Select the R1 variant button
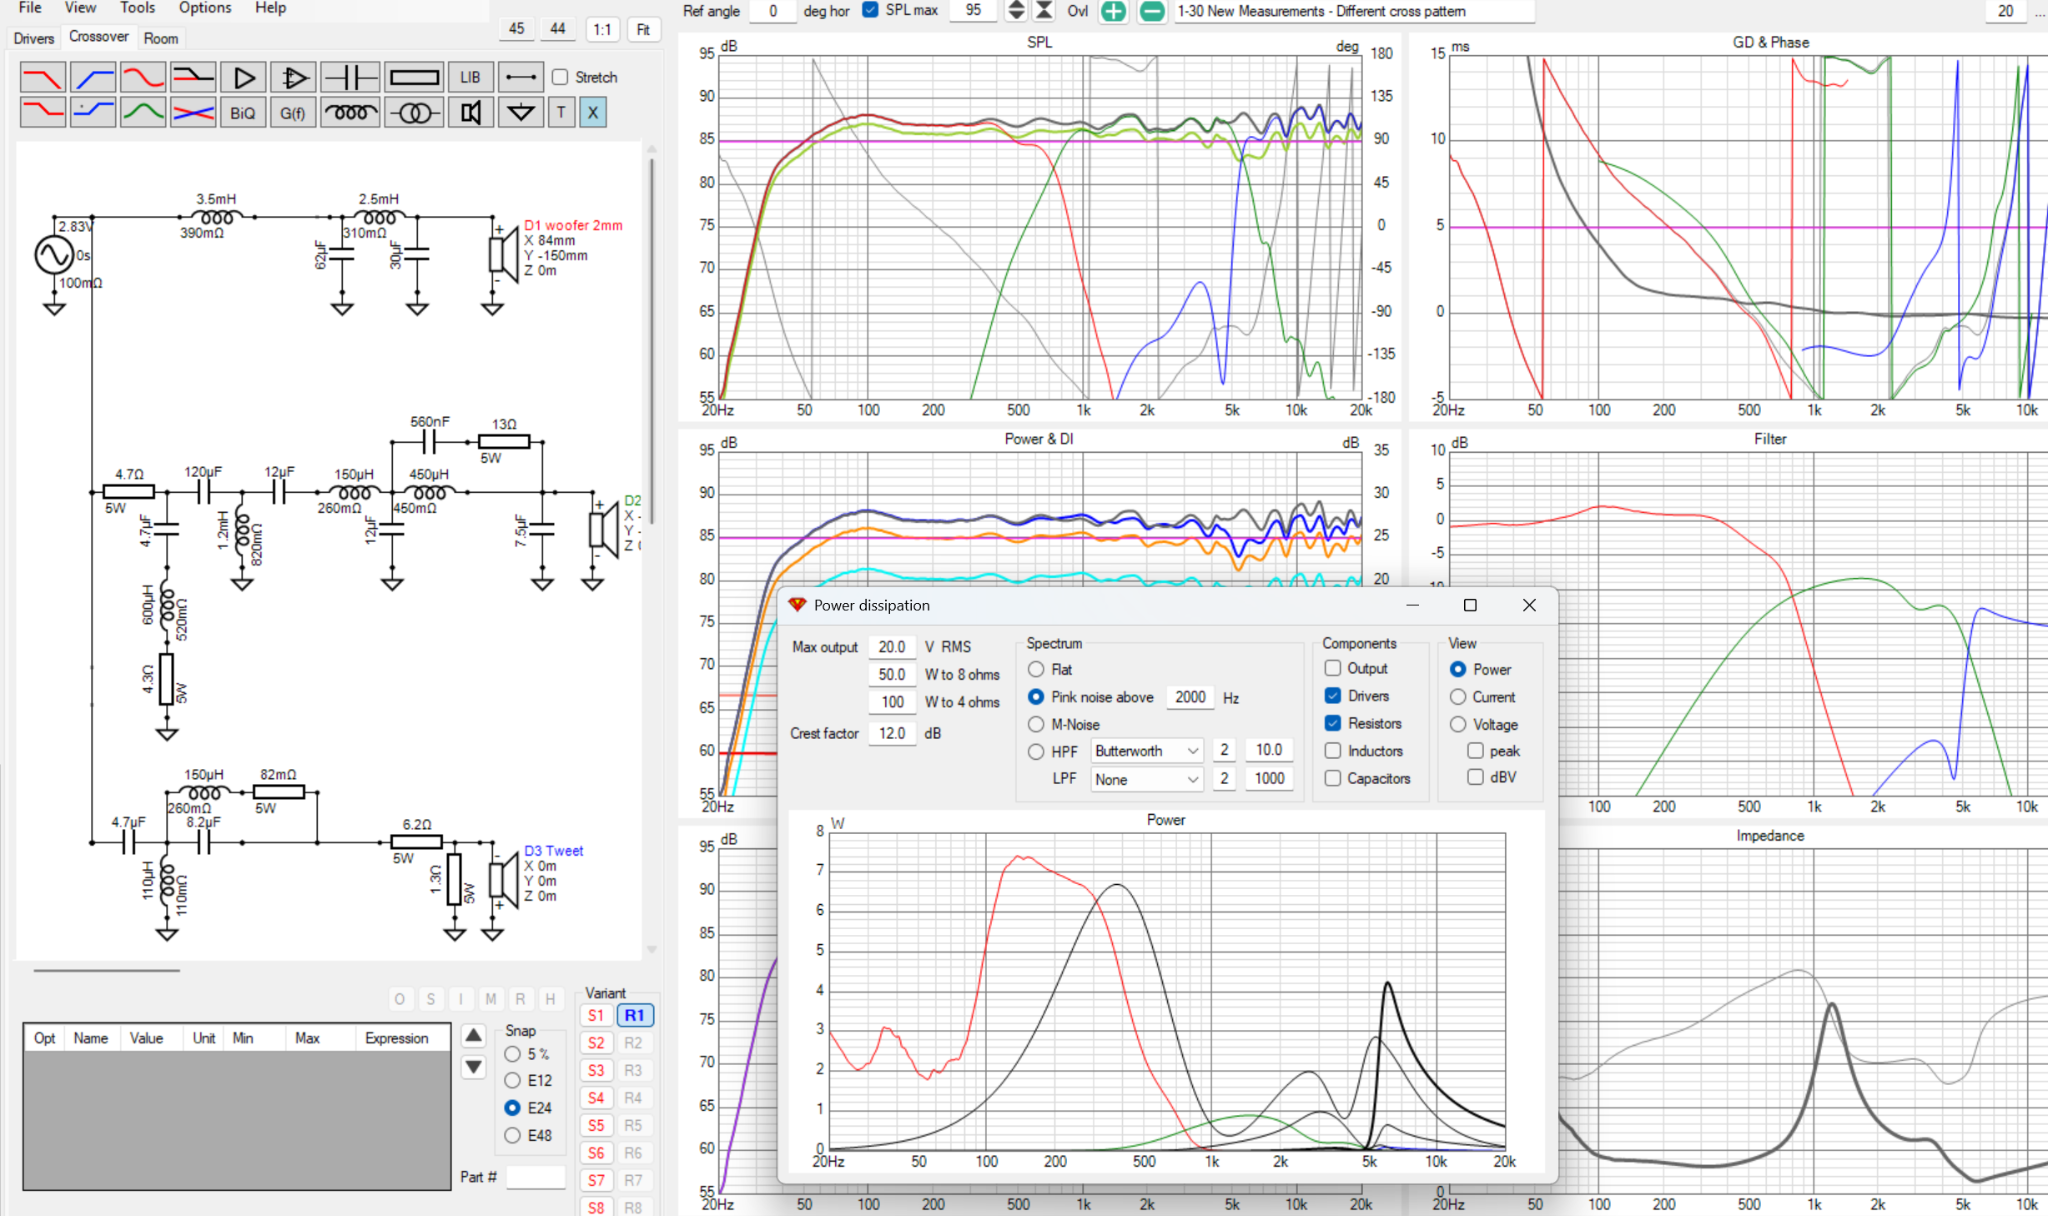This screenshot has width=2048, height=1216. click(634, 1015)
